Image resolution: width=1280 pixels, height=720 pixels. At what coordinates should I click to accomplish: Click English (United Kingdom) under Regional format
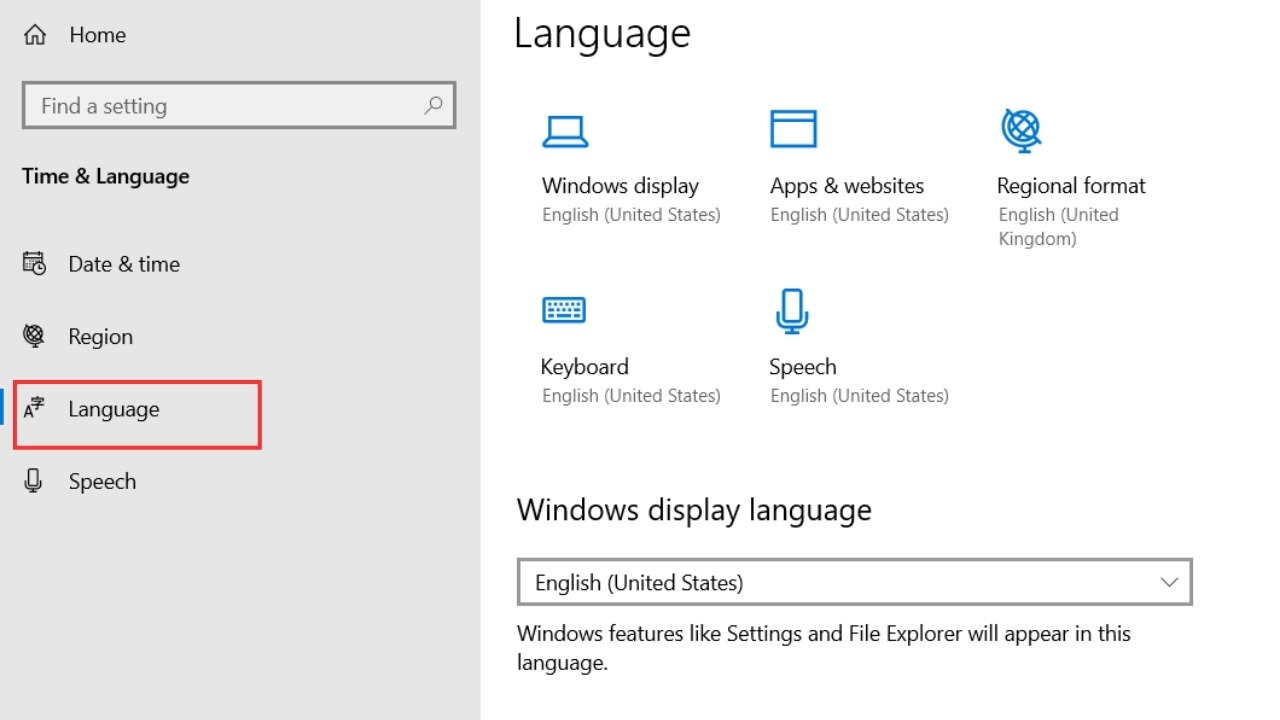pos(1059,227)
